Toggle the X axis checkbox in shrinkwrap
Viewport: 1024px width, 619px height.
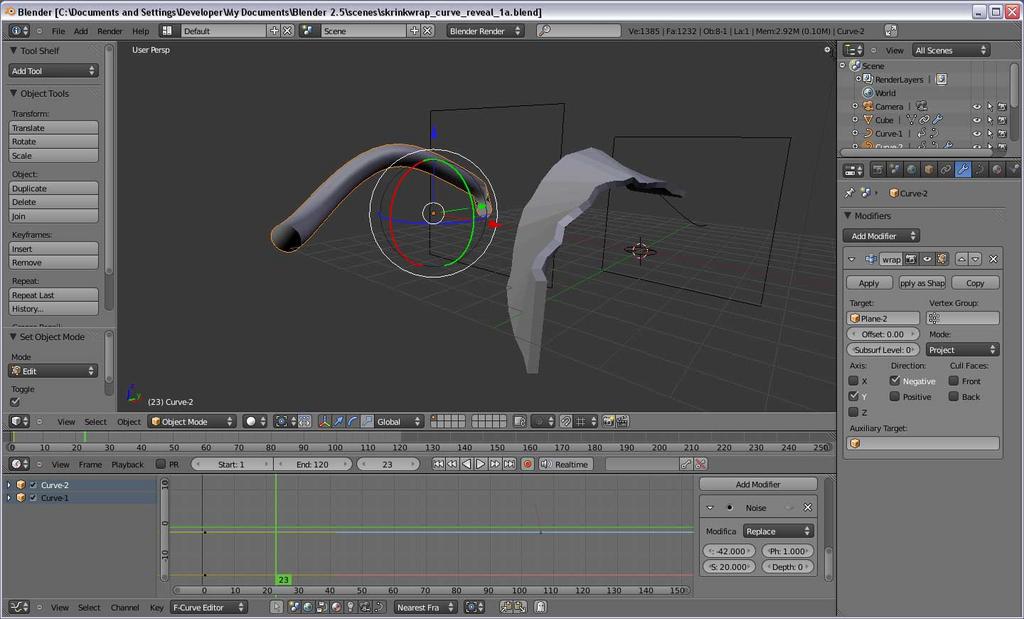click(x=854, y=381)
